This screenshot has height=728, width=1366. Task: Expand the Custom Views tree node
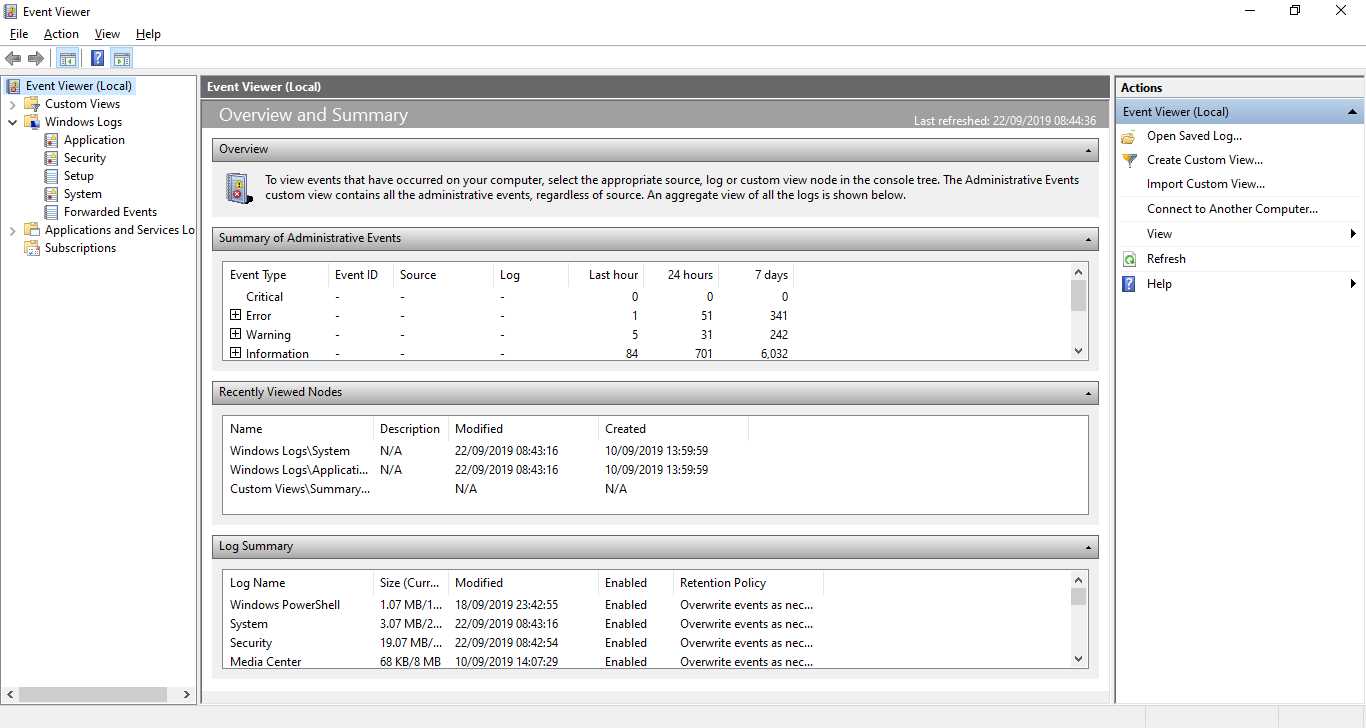tap(12, 104)
